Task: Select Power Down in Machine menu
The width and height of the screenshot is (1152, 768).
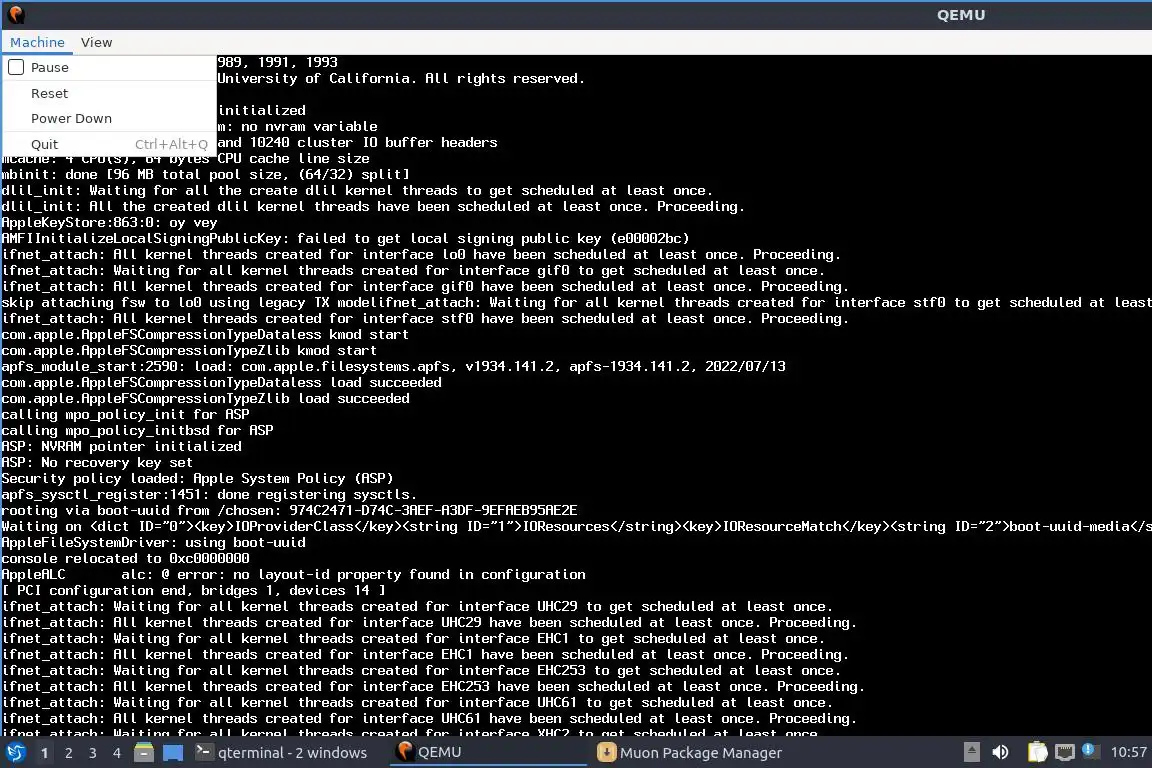Action: click(x=109, y=118)
